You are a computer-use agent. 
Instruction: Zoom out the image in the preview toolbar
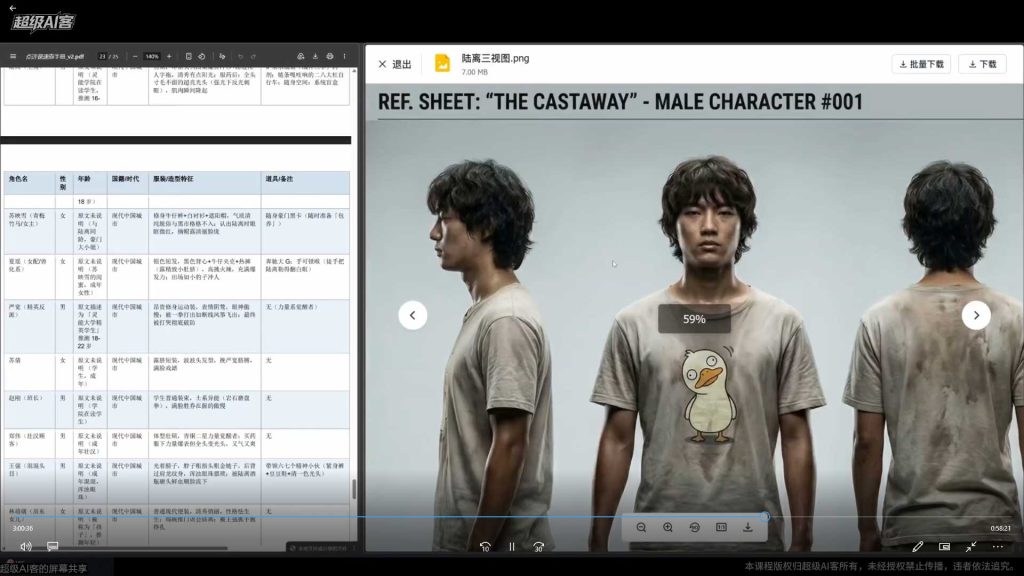coord(641,527)
